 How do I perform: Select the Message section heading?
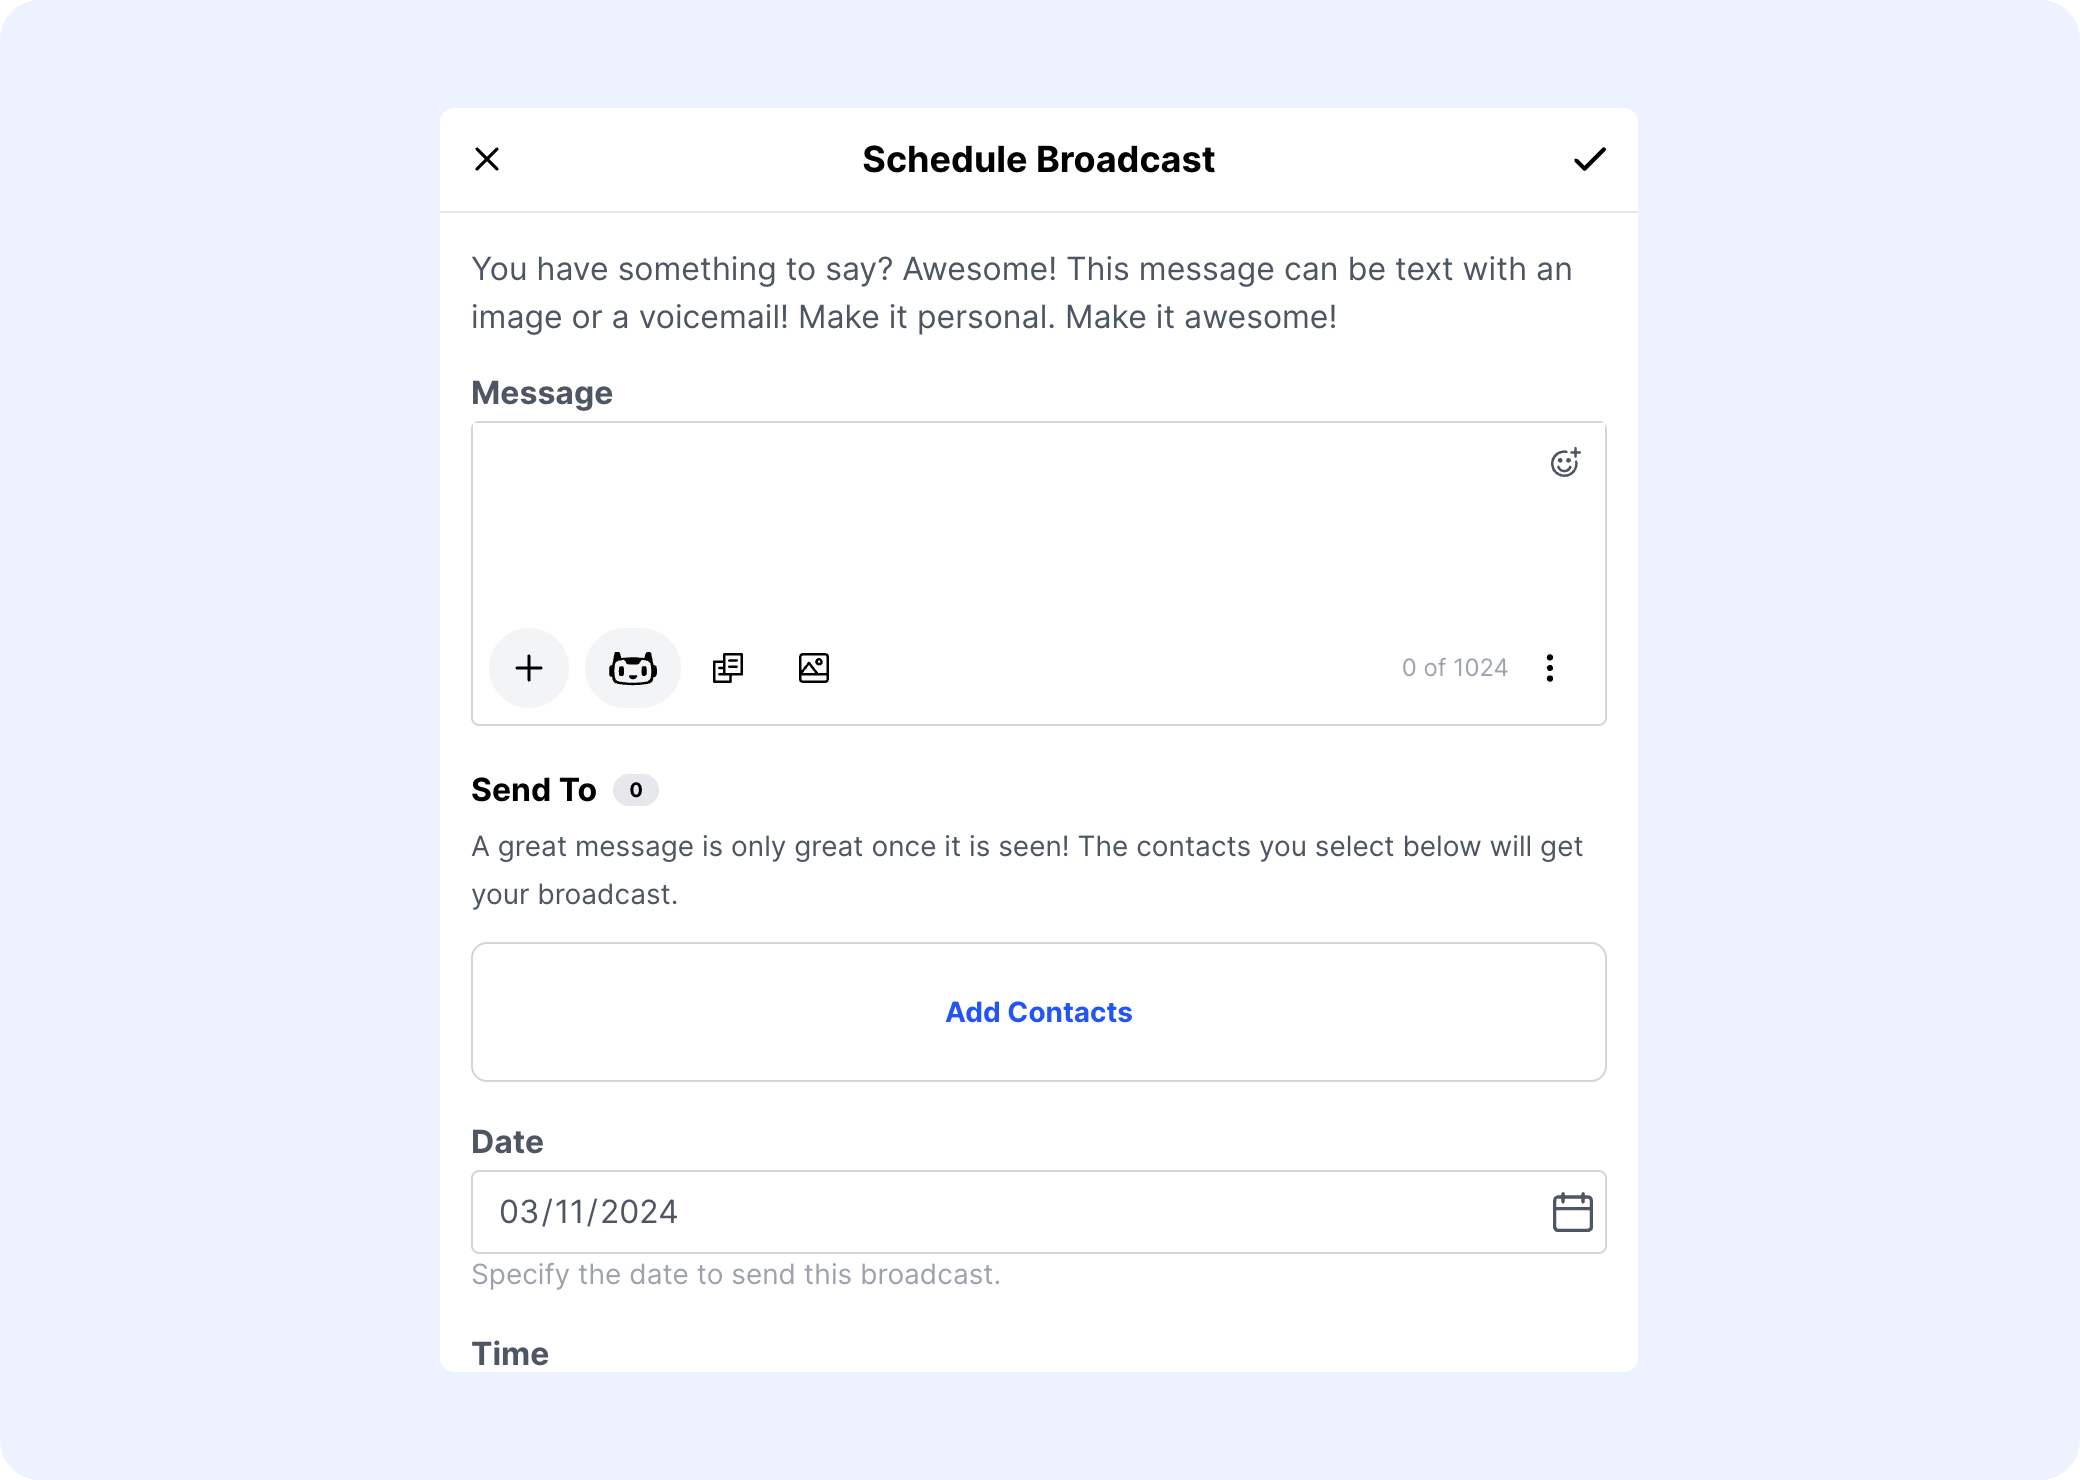coord(541,392)
